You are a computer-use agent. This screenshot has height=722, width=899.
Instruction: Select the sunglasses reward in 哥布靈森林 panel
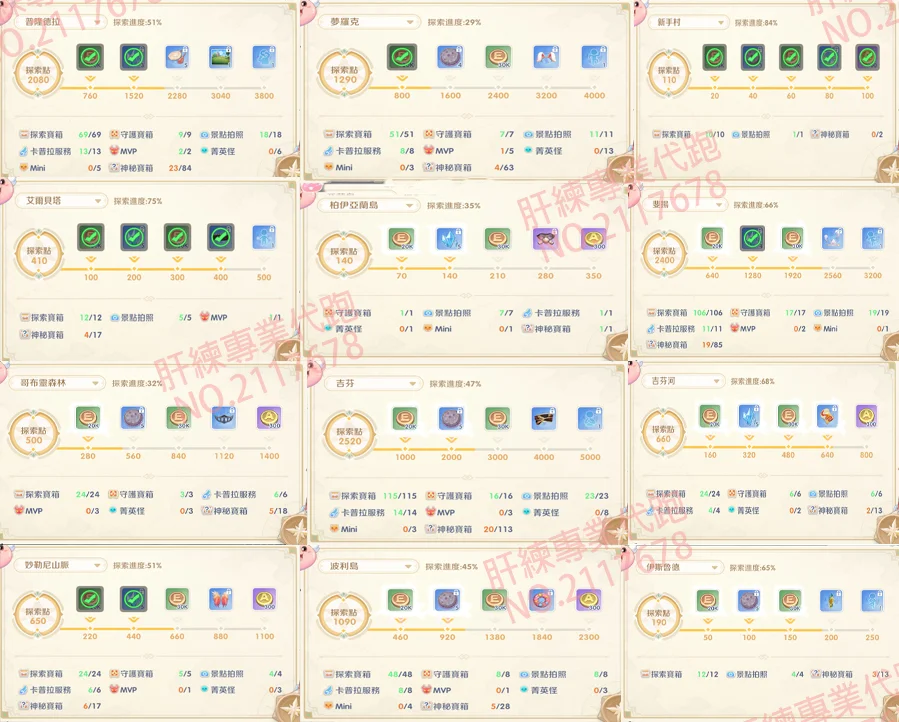(x=222, y=418)
